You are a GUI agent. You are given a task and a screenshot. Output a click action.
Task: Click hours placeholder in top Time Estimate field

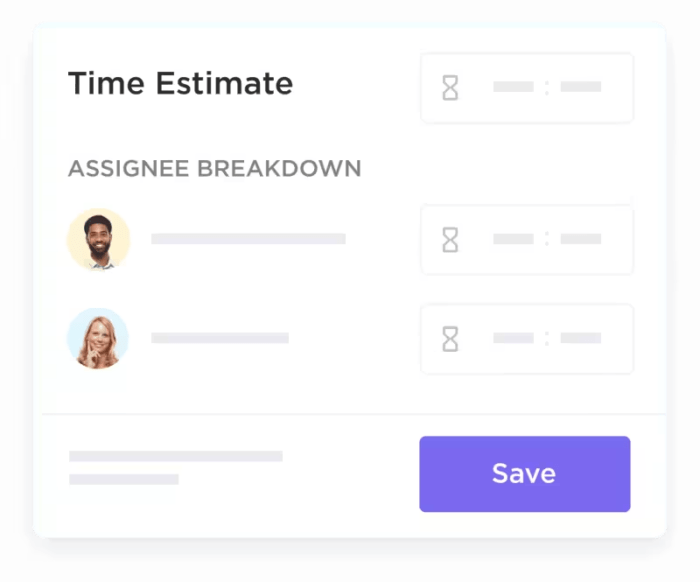(513, 88)
